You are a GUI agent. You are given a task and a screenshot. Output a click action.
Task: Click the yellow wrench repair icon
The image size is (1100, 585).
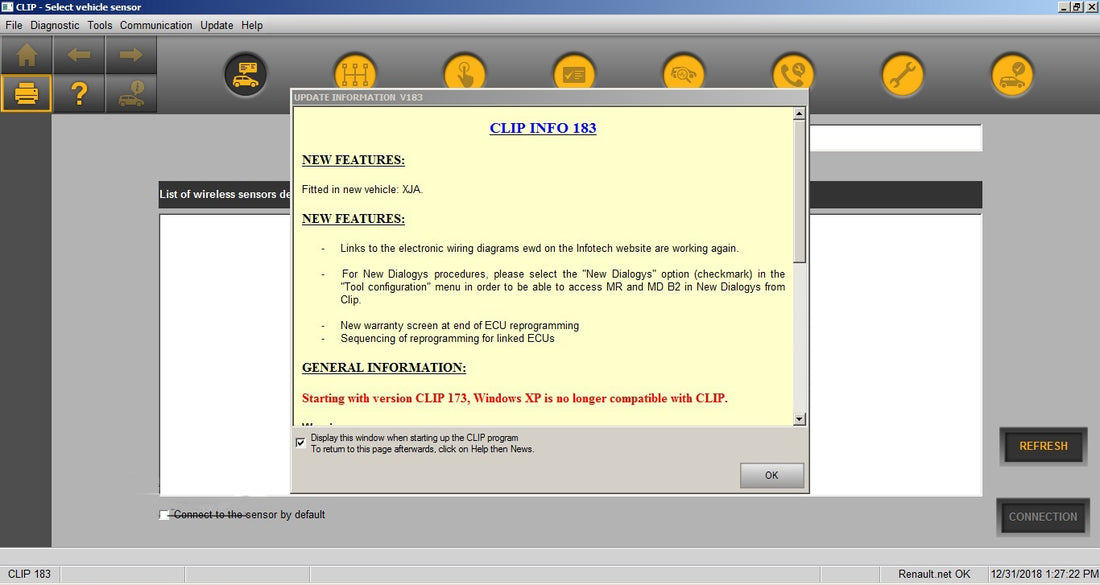902,75
